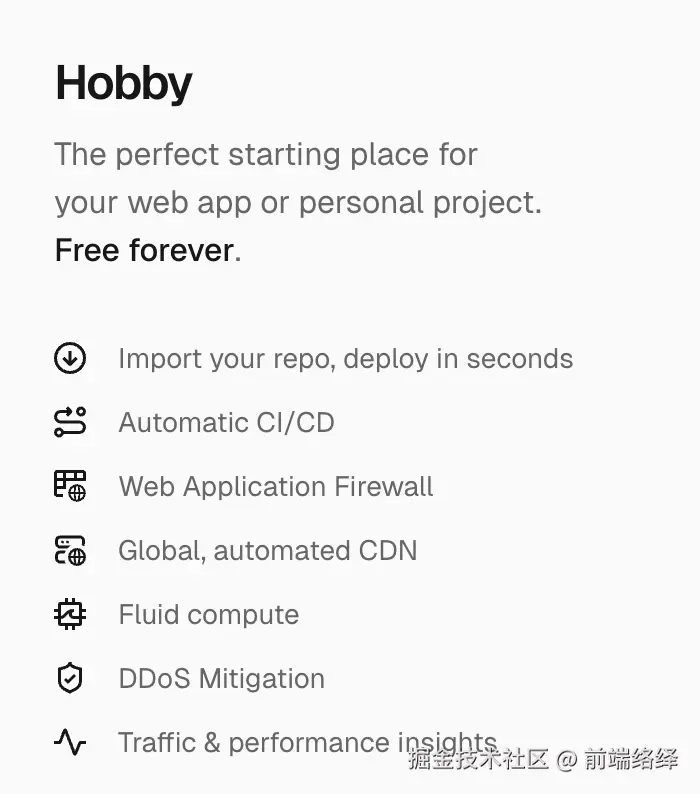
Task: Click the Automatic CI/CD pipeline icon
Action: pos(70,422)
